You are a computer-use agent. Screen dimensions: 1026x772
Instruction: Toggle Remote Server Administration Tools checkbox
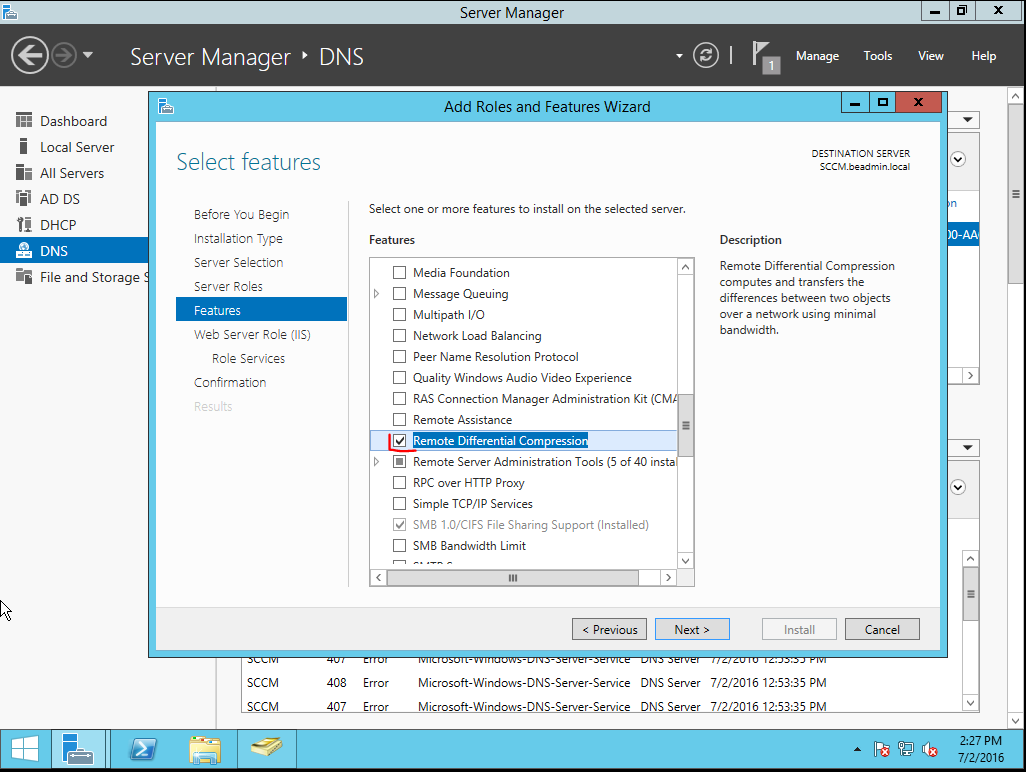coord(399,461)
